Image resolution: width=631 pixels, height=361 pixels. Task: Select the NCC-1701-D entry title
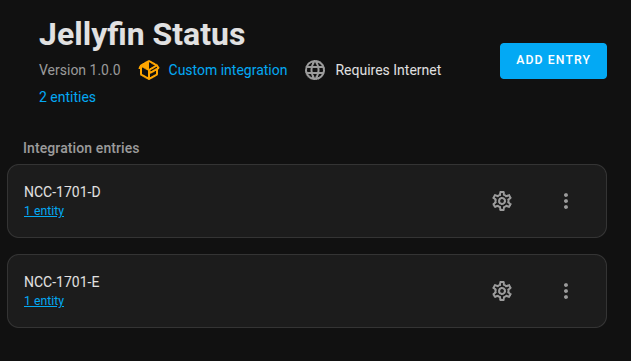click(x=62, y=192)
